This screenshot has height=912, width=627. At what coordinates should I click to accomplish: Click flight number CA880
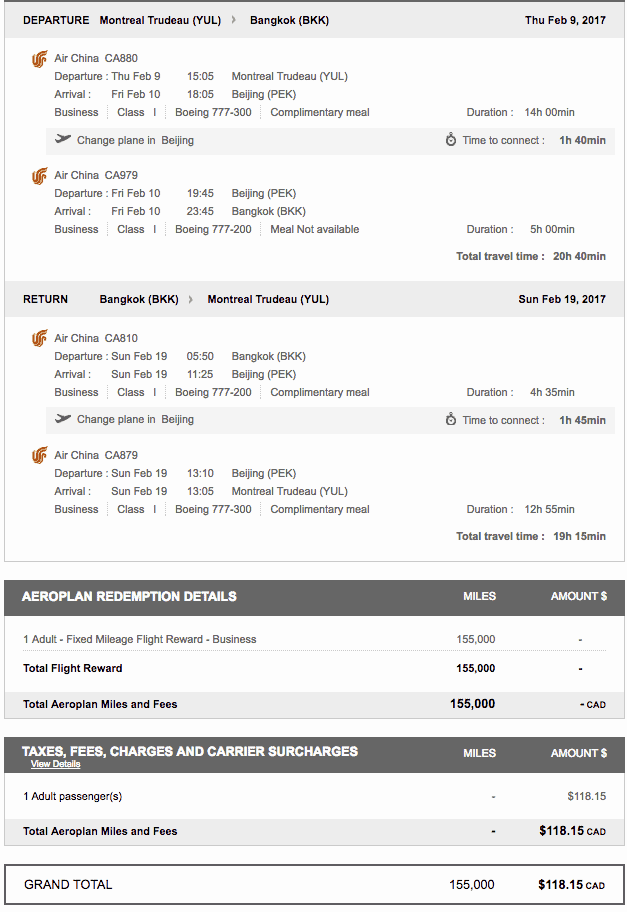click(x=122, y=59)
